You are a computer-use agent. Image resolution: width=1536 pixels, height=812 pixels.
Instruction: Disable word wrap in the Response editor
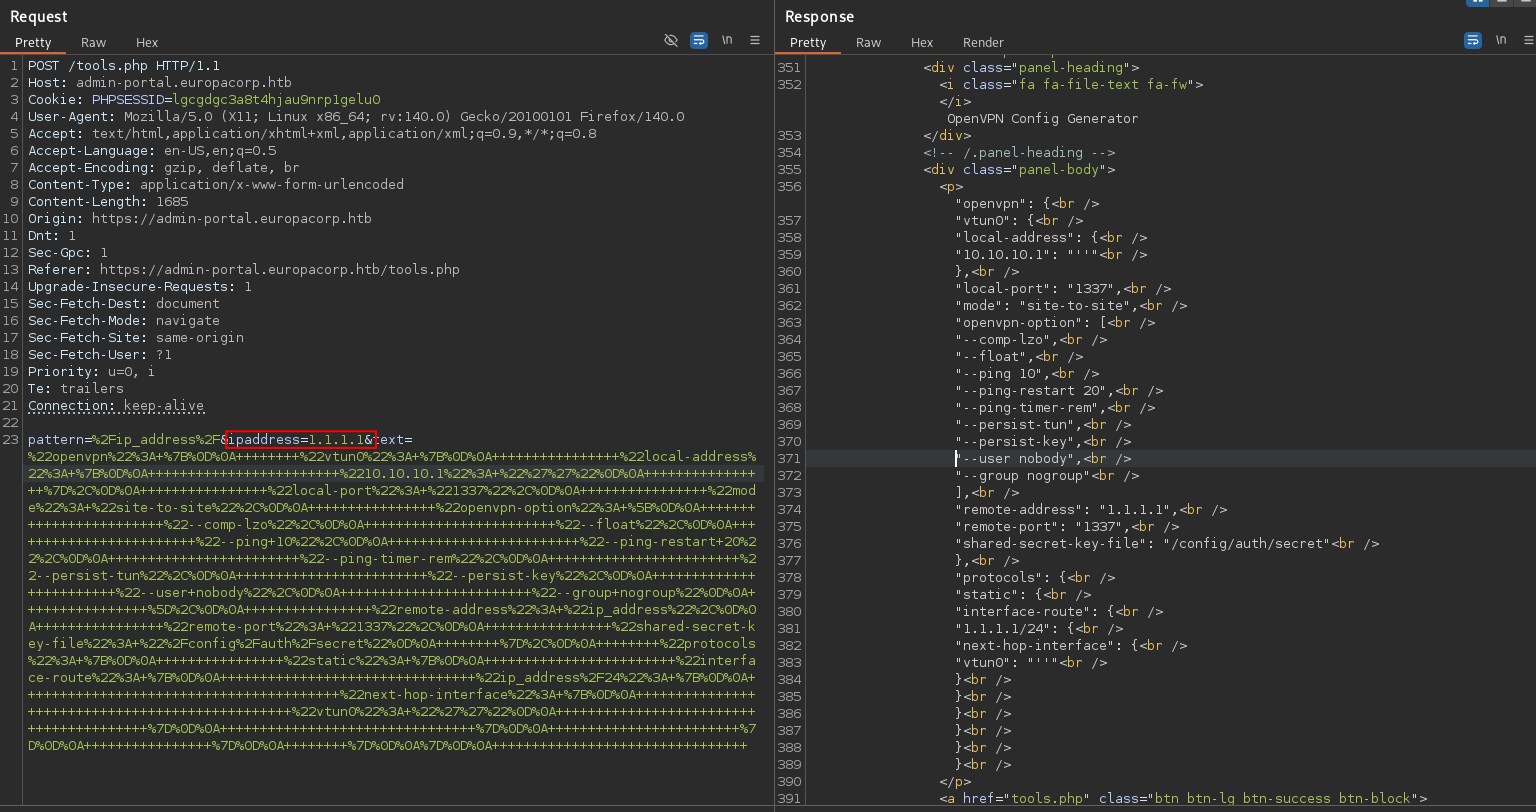1472,40
